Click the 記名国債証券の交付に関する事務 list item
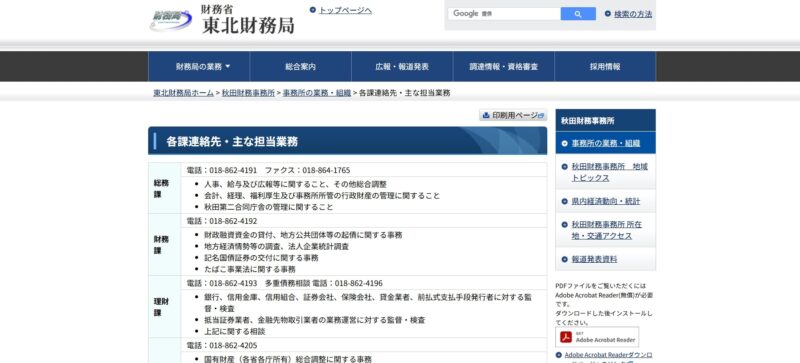 coord(261,258)
